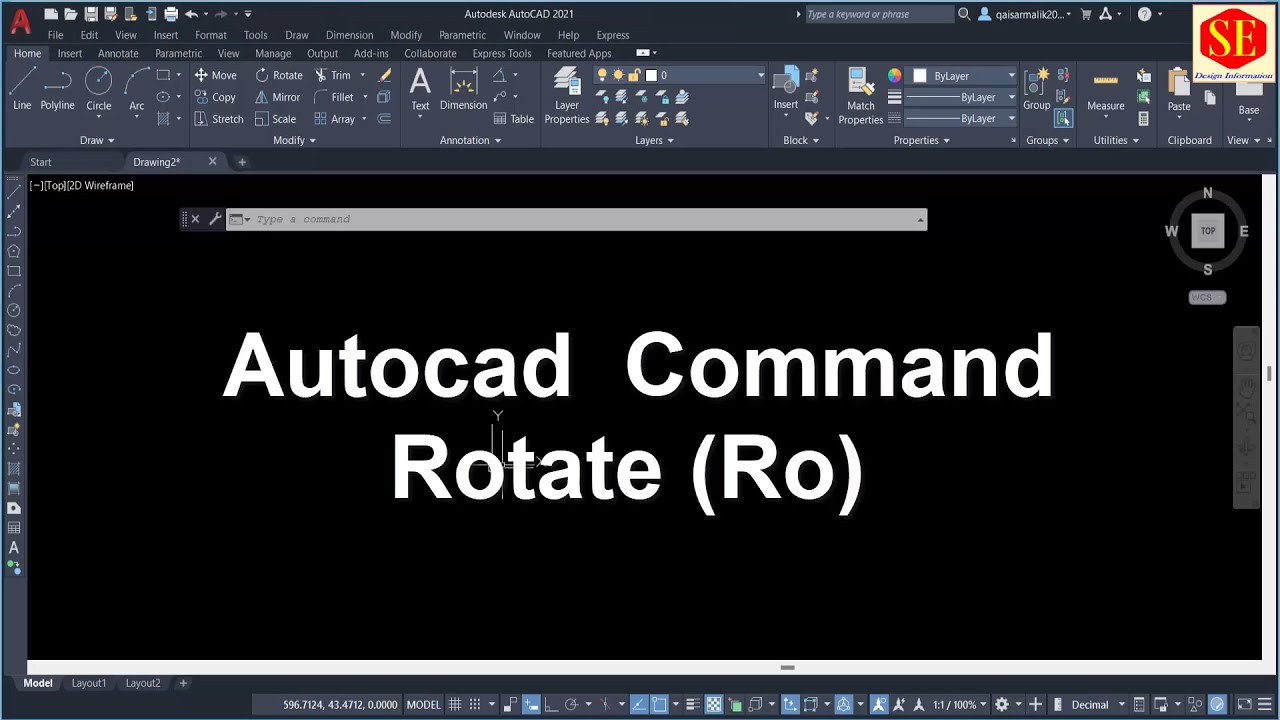Select the Polyline tool
1280x720 pixels.
click(57, 88)
